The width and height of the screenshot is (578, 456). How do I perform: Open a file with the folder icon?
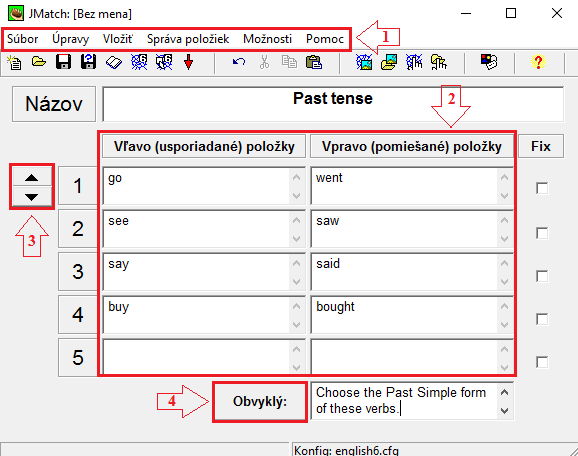39,62
